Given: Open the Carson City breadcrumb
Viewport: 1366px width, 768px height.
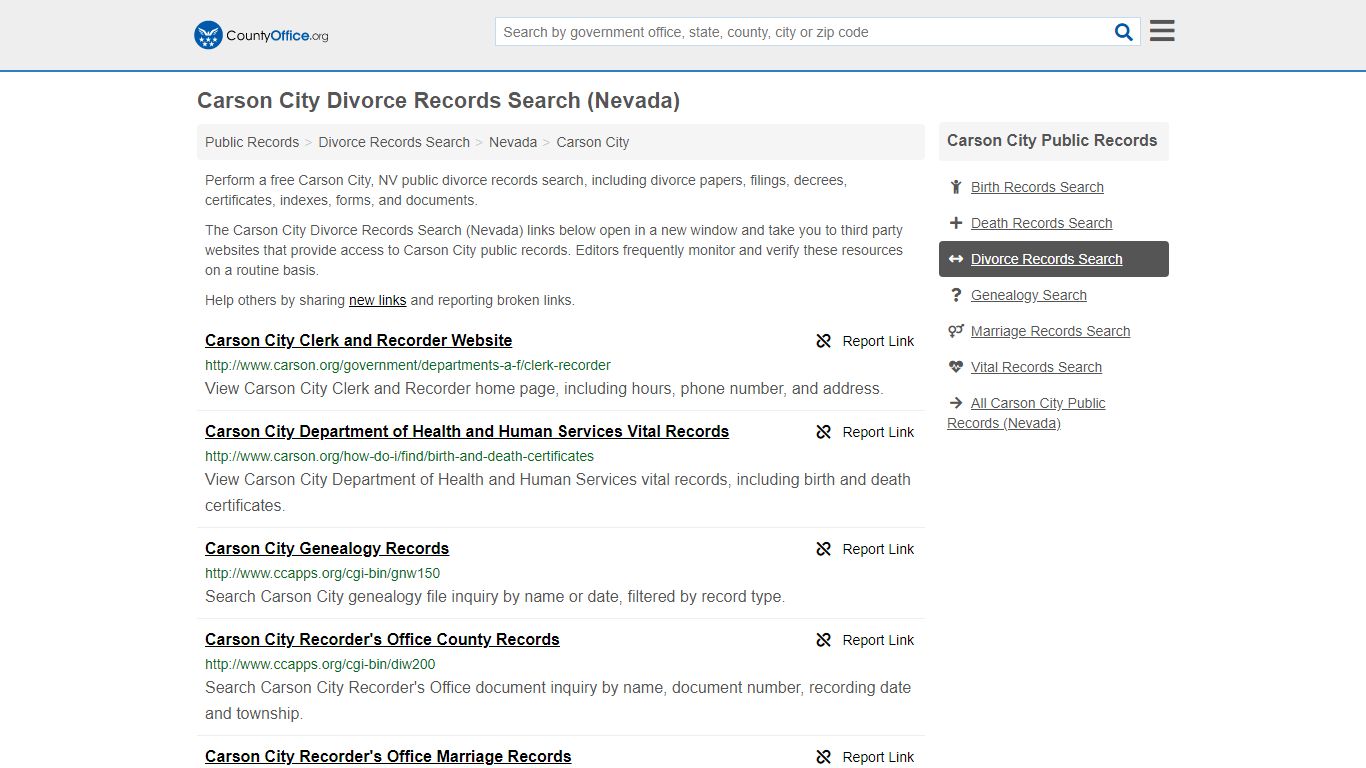Looking at the screenshot, I should (593, 142).
